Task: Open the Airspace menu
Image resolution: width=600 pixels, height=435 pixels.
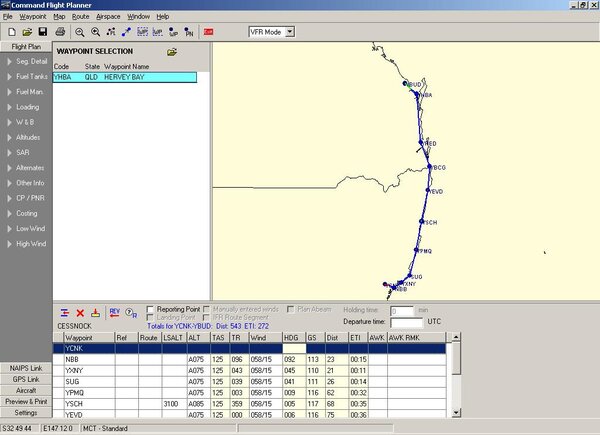Action: coord(108,17)
